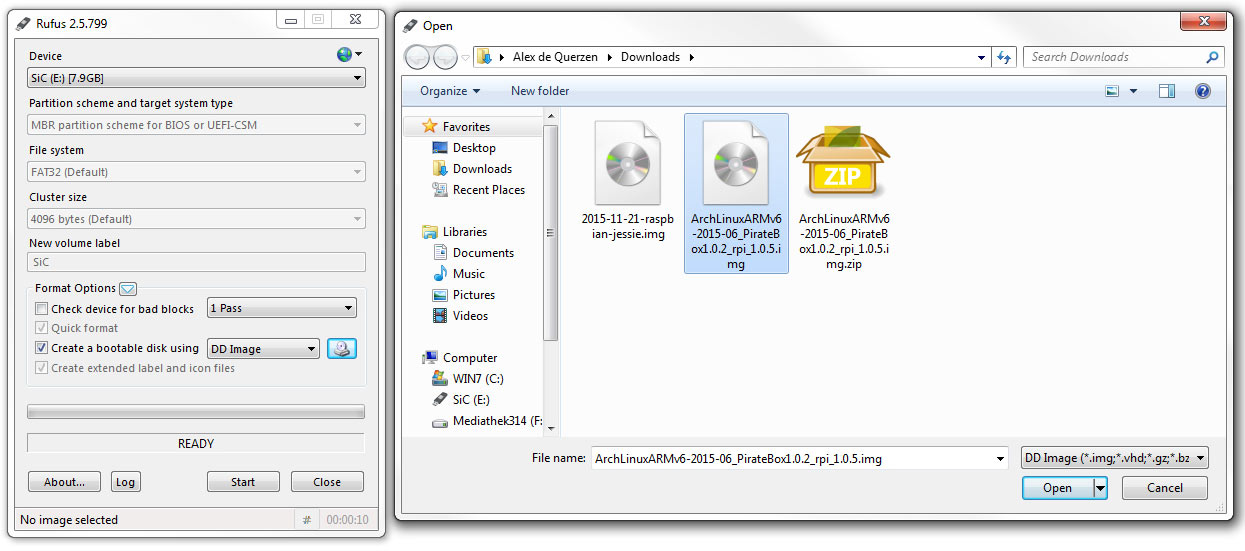Toggle Create extended label and icon files

41,368
